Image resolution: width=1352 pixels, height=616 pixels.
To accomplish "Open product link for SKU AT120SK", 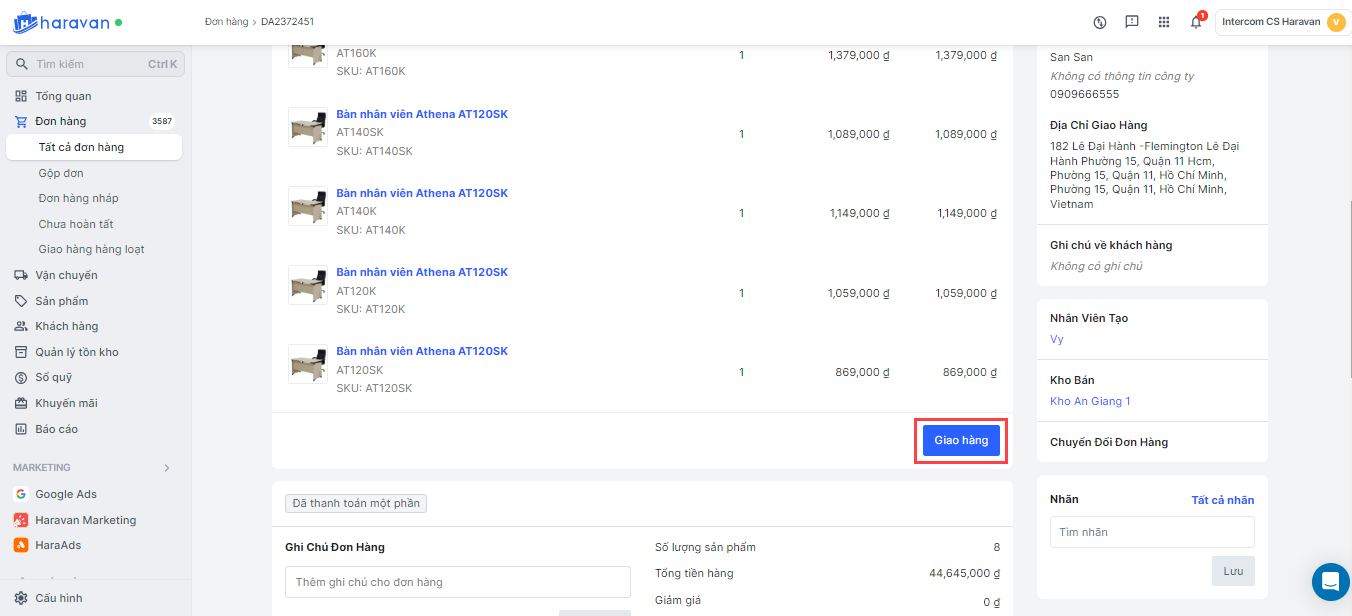I will click(422, 351).
